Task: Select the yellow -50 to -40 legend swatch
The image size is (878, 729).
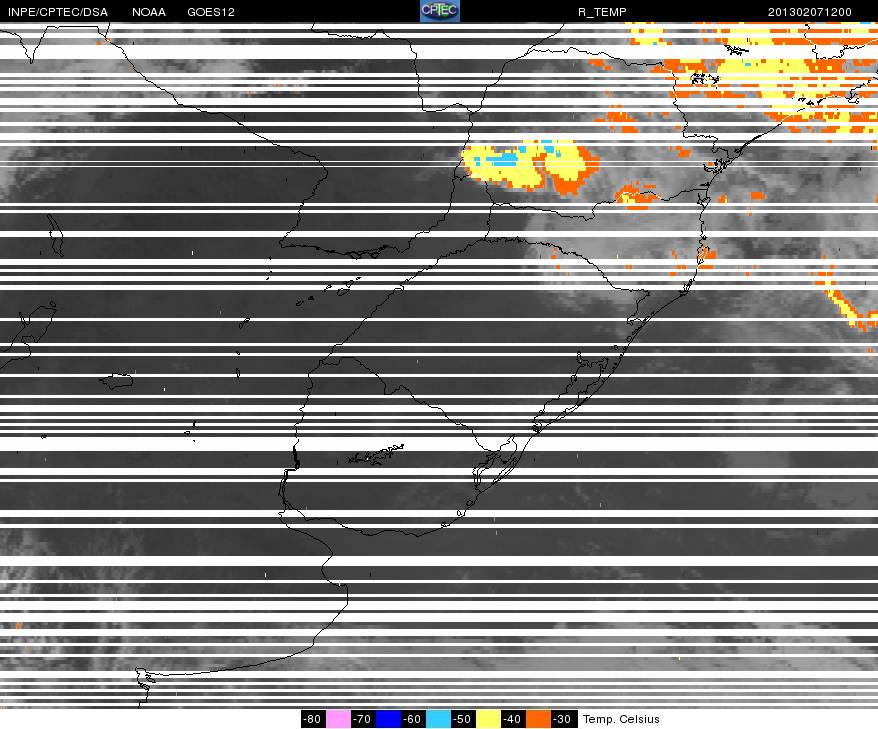Action: coord(488,719)
